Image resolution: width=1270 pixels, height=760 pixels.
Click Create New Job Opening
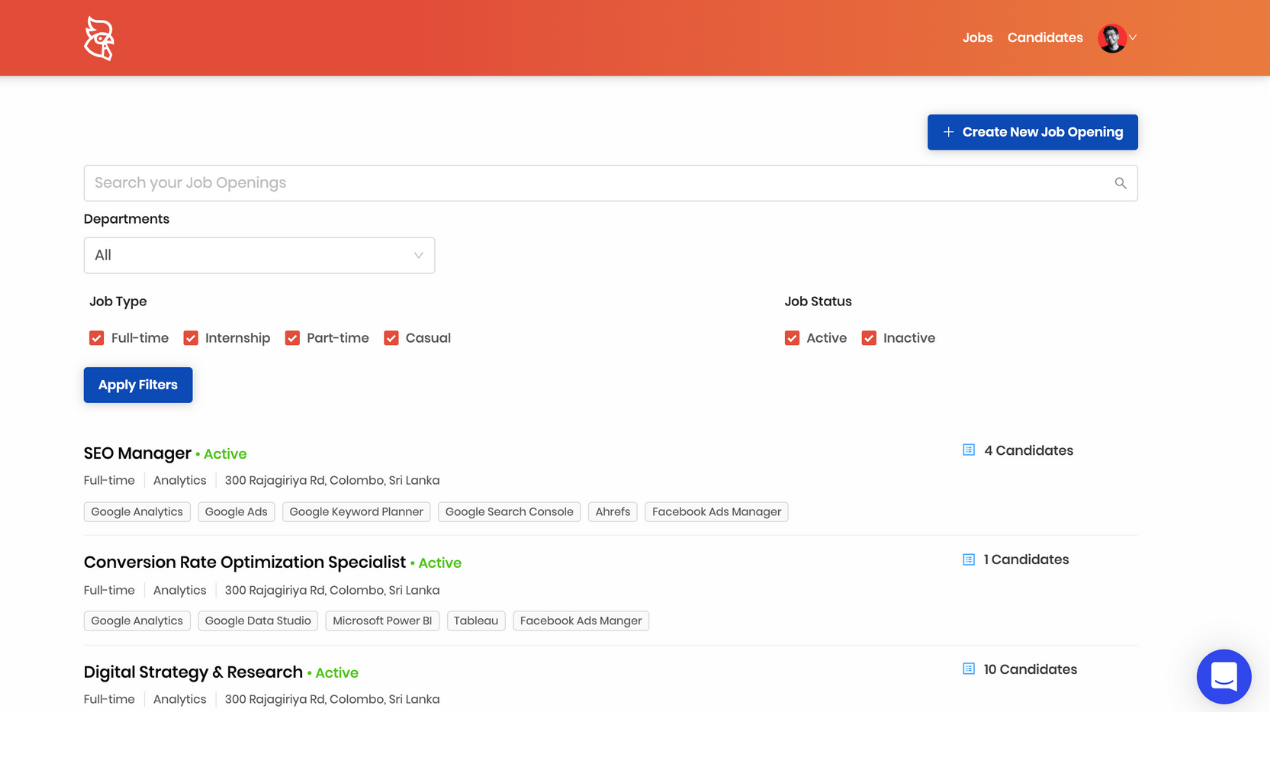pos(1032,131)
